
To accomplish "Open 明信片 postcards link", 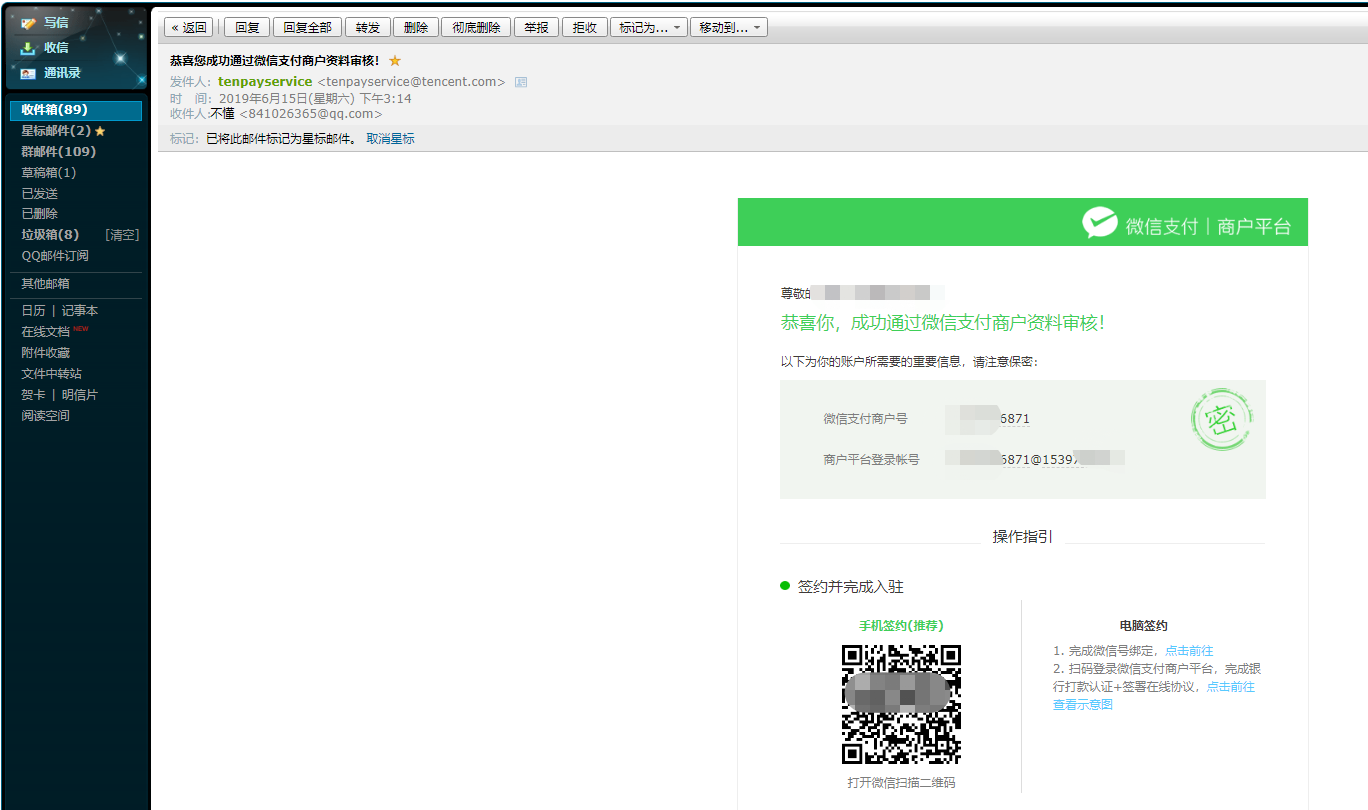I will tap(80, 395).
